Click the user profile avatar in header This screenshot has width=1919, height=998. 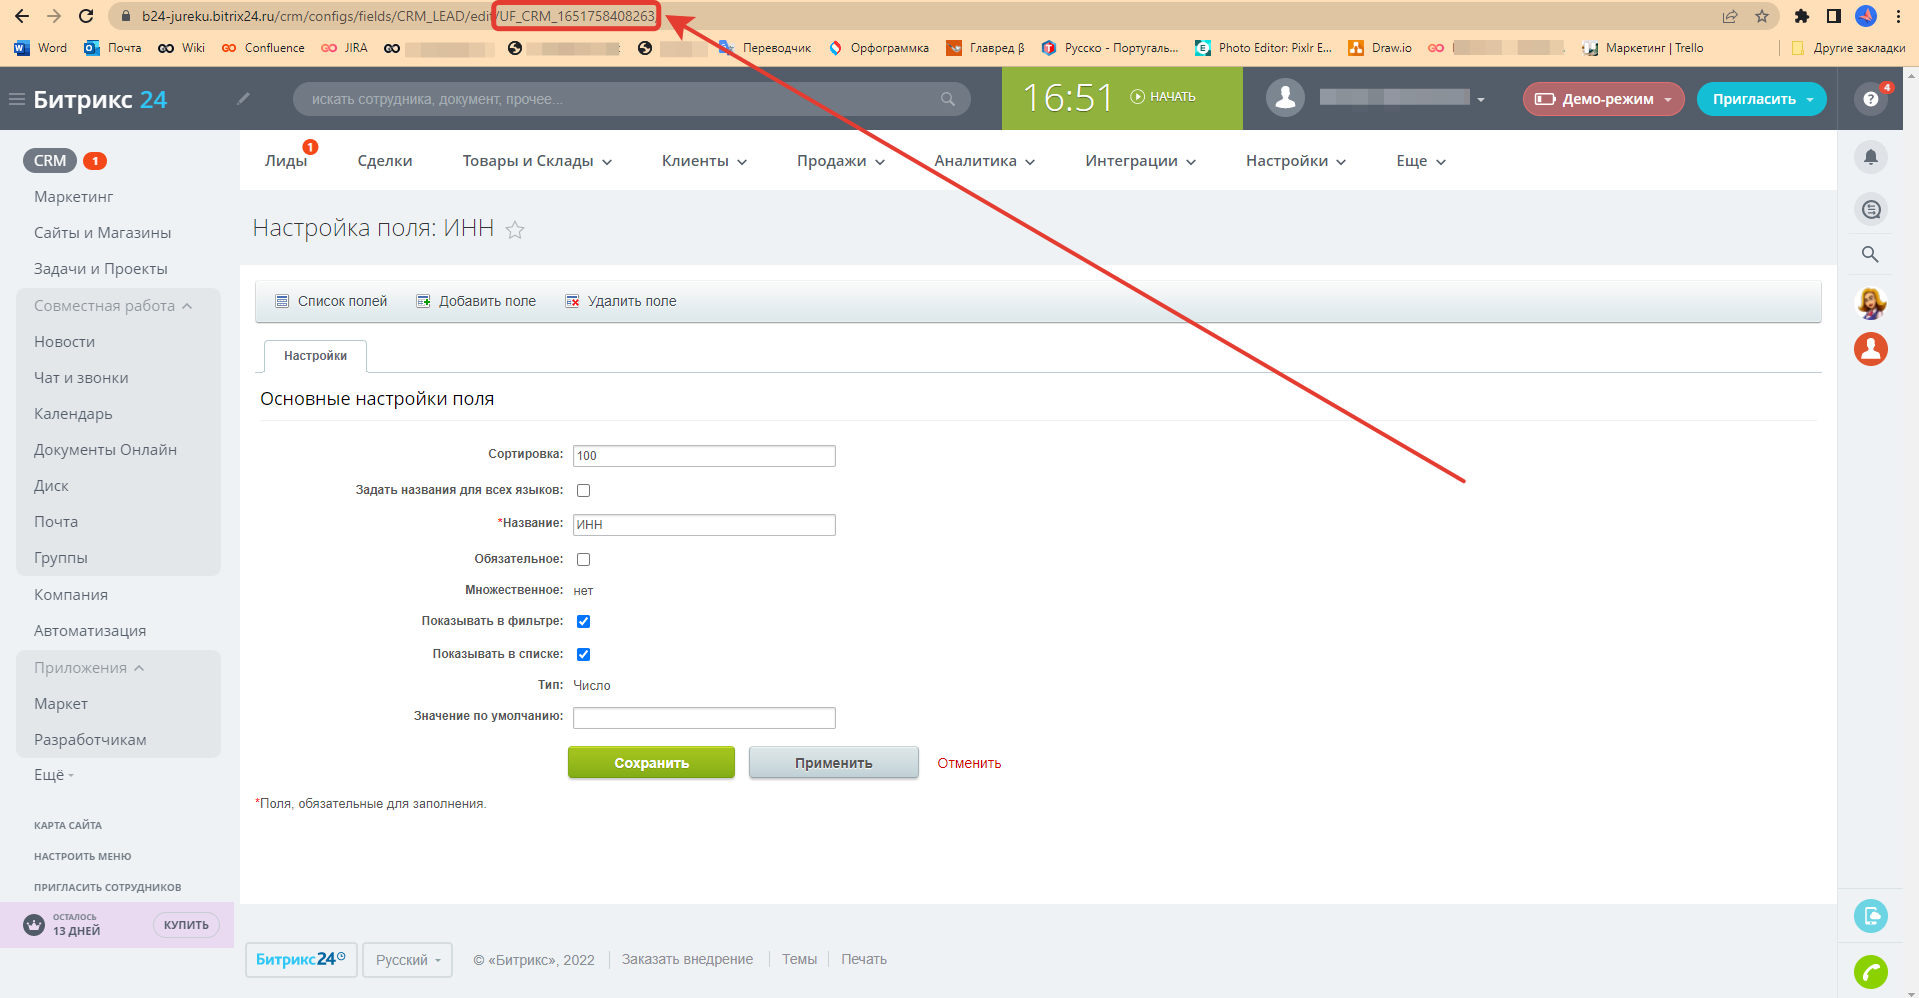(1285, 98)
